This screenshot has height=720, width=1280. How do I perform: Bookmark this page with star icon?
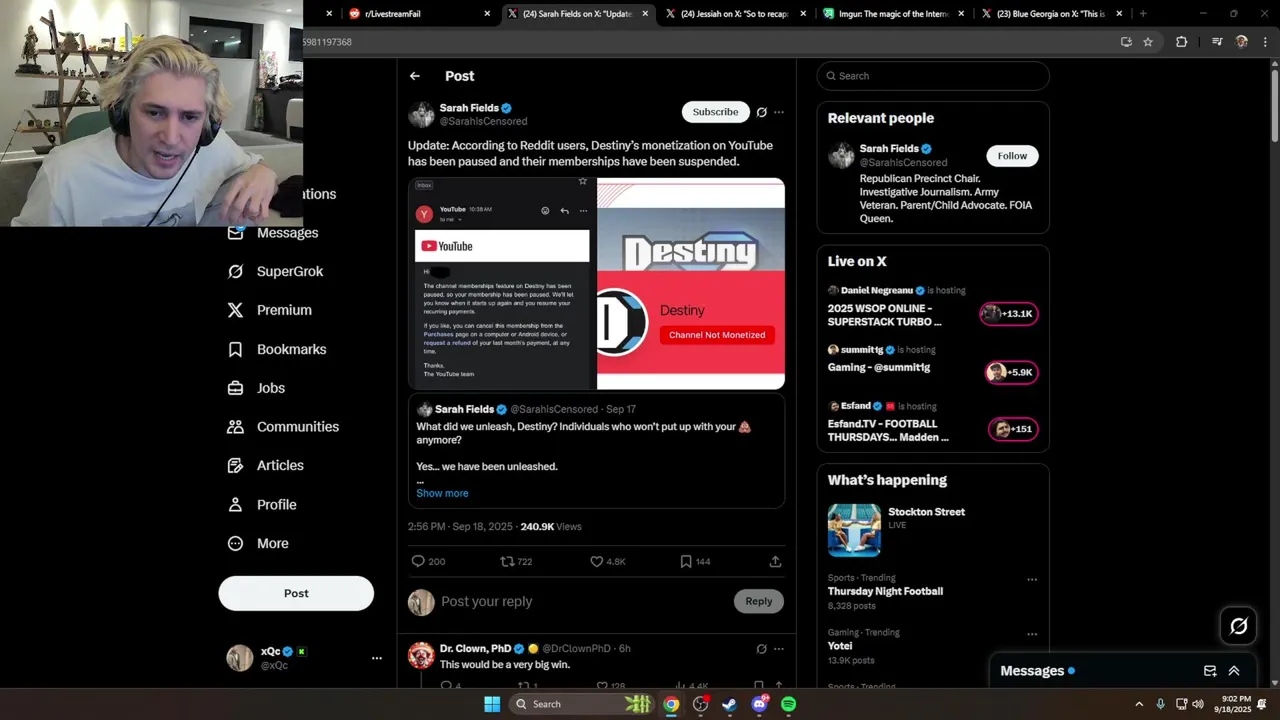1148,42
